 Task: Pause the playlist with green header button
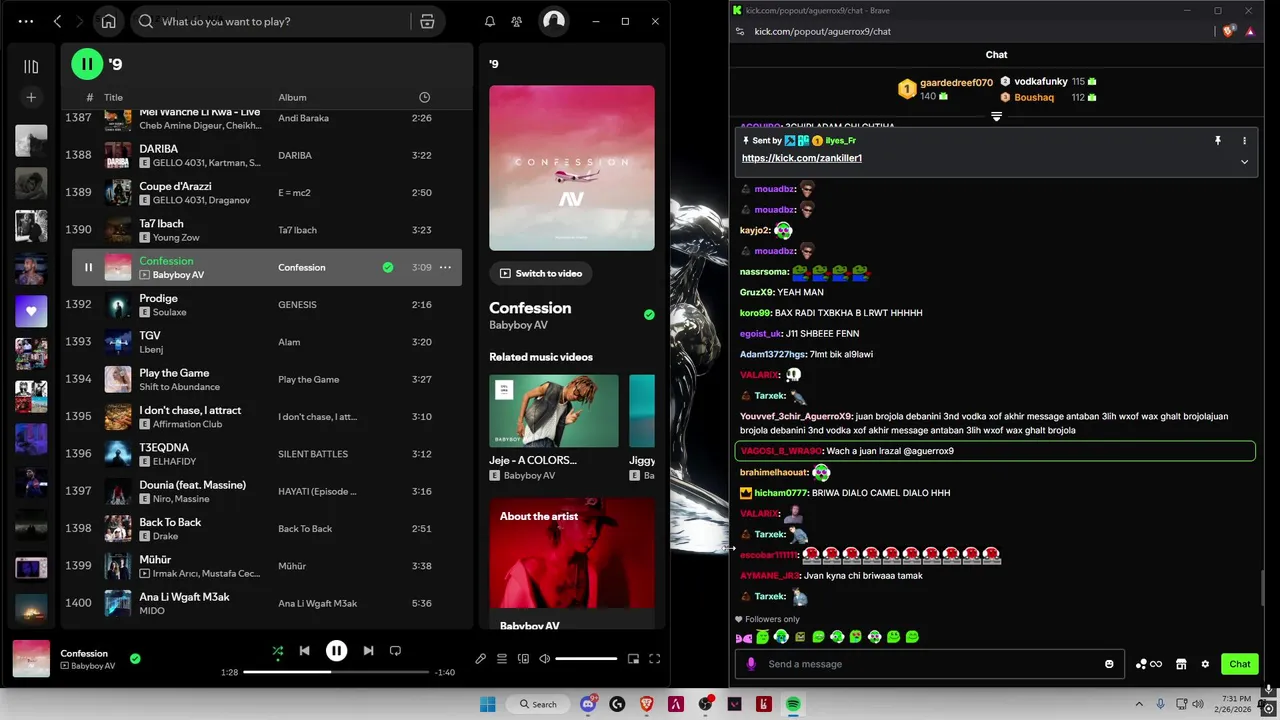[87, 64]
